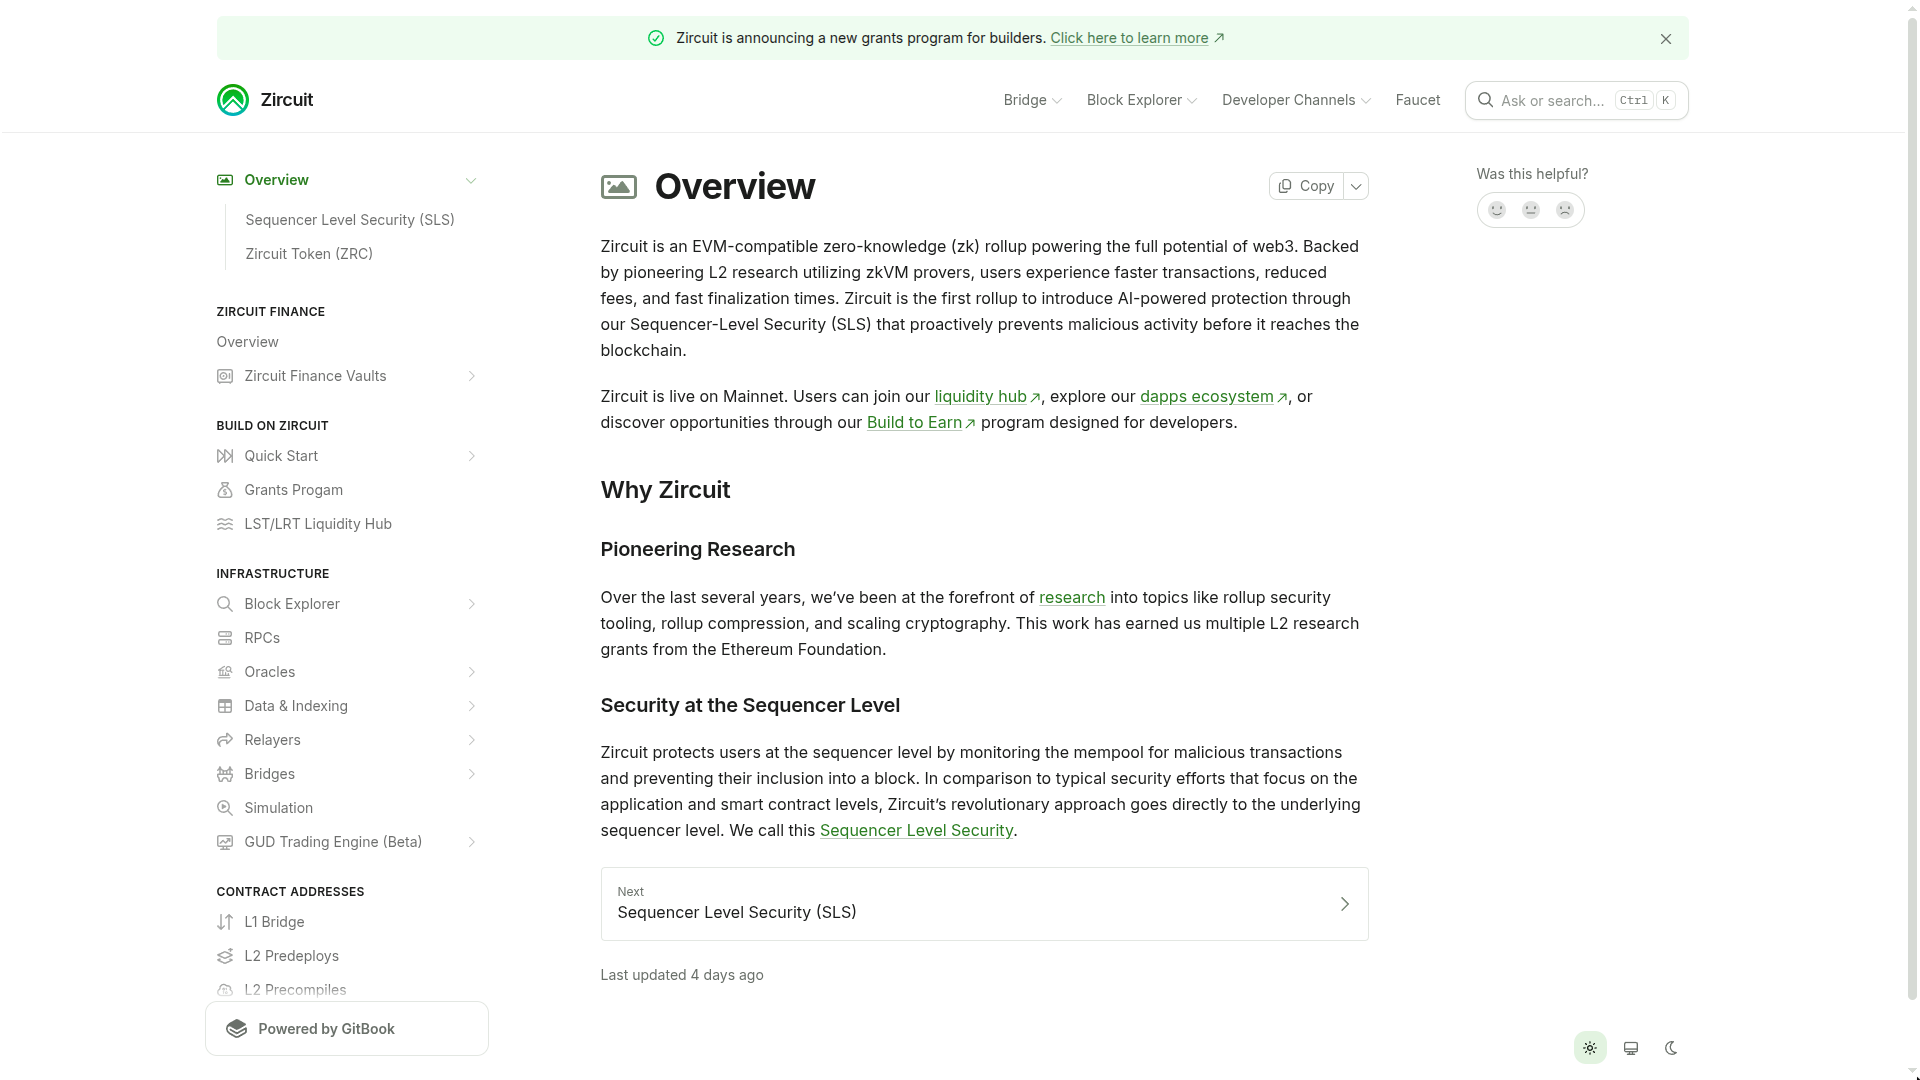
Task: Expand the Quick Start section chevron
Action: click(471, 456)
